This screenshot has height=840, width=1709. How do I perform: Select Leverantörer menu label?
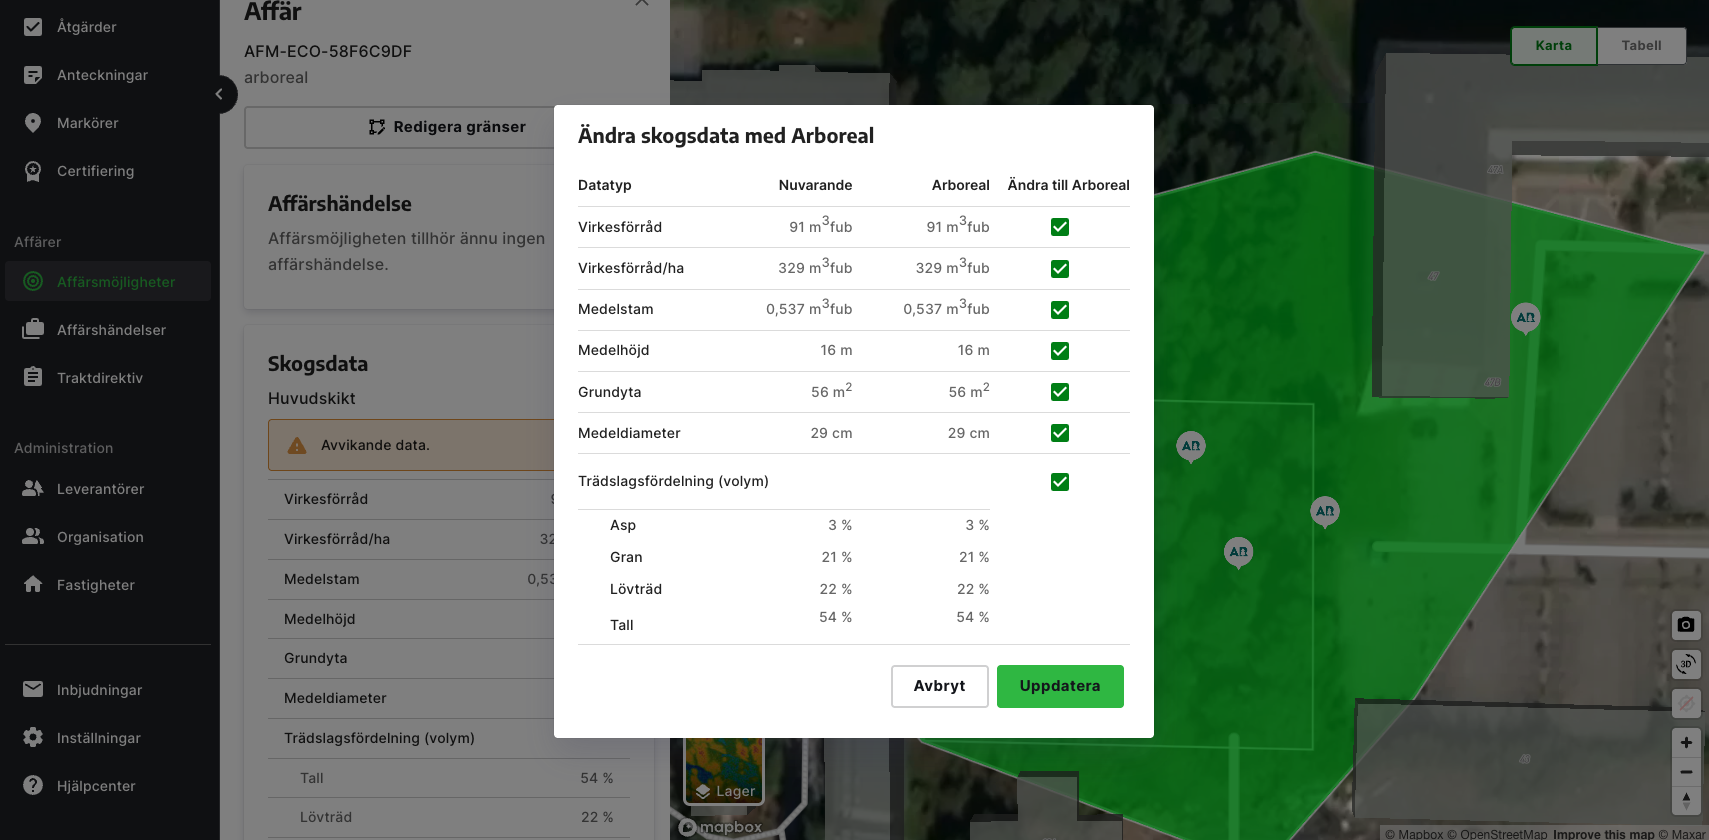click(x=100, y=489)
